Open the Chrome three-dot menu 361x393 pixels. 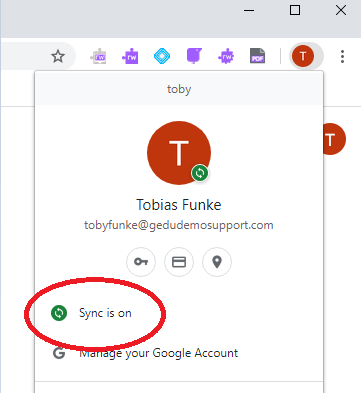(x=342, y=56)
